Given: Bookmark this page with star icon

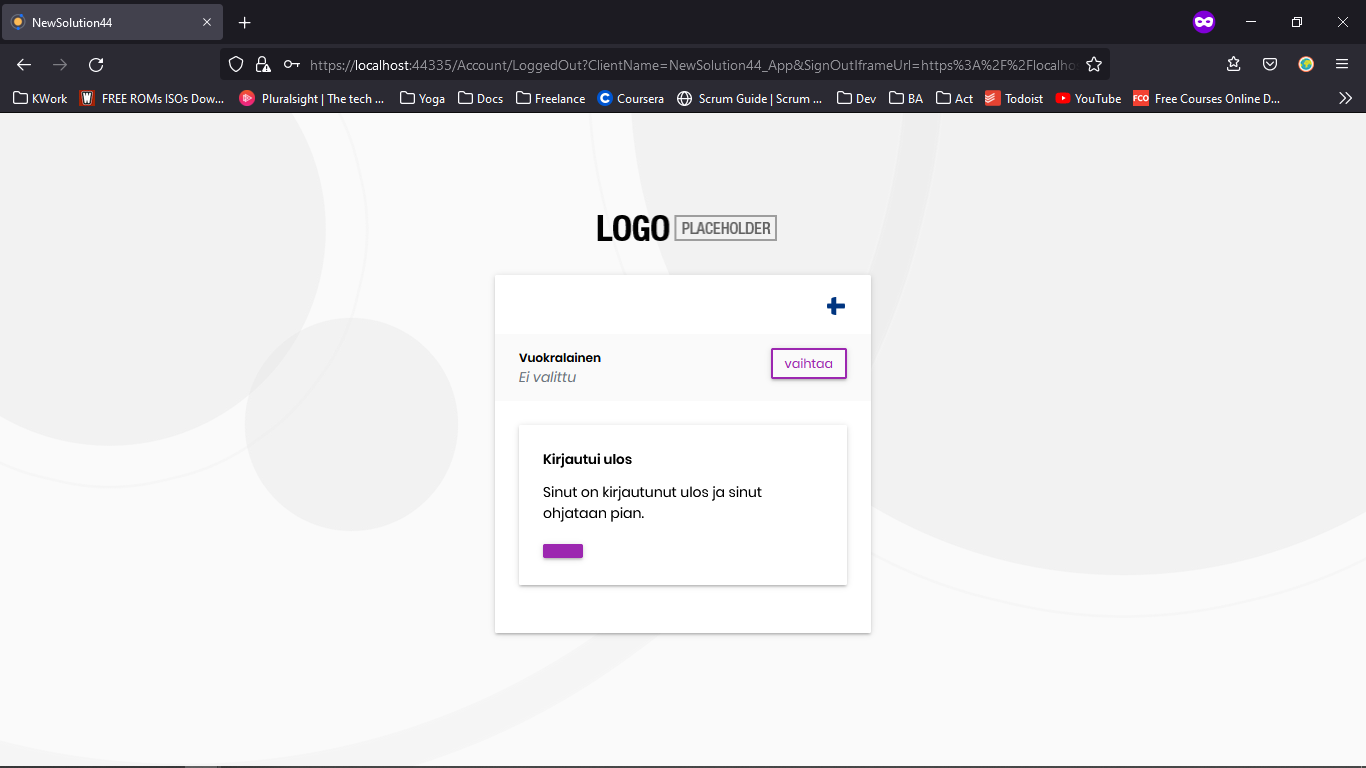Looking at the screenshot, I should (x=1094, y=65).
